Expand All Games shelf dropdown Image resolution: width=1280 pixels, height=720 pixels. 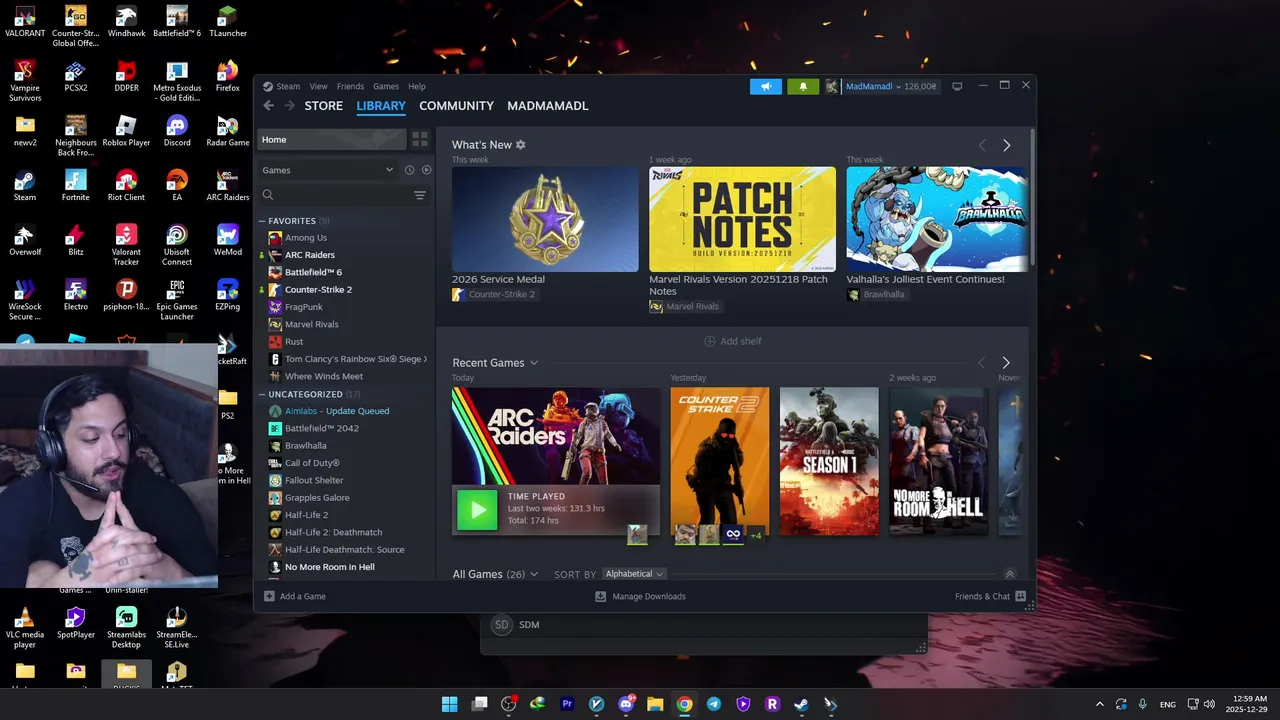coord(534,574)
